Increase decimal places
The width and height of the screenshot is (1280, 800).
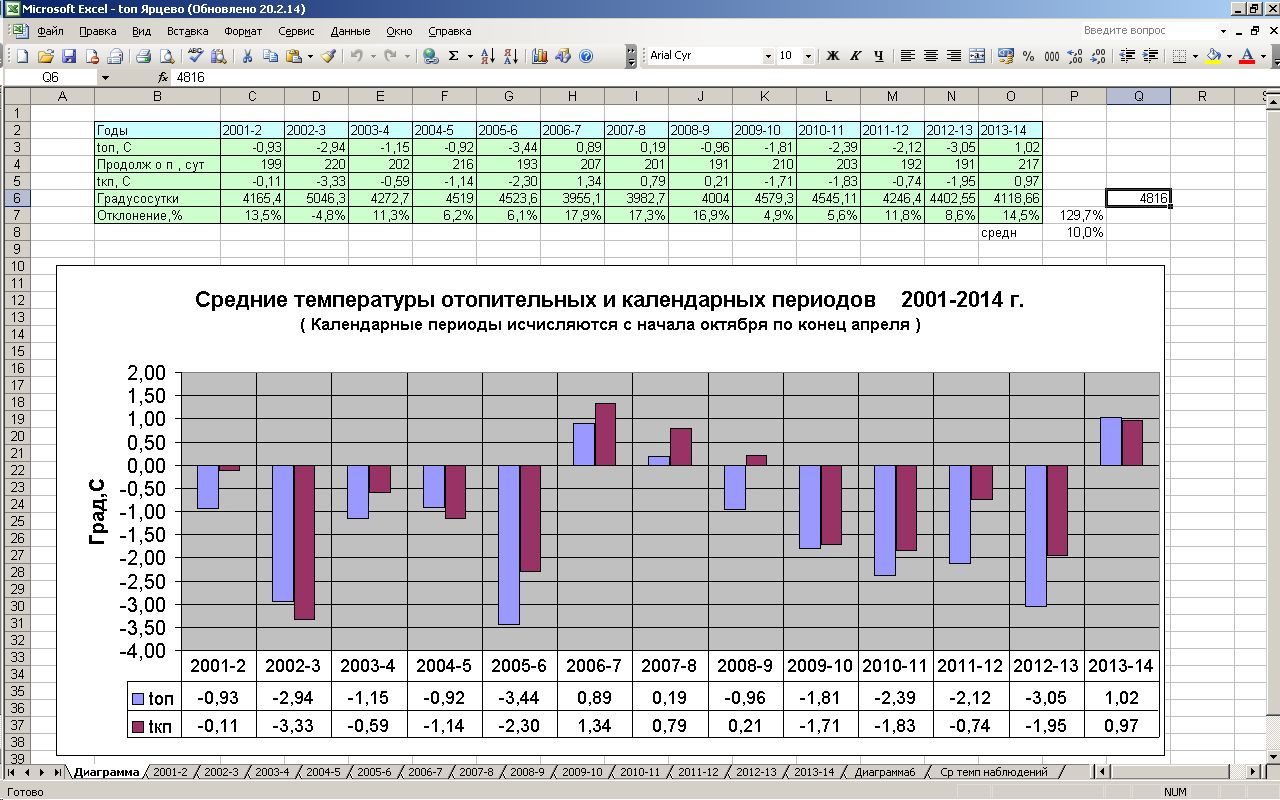click(x=1075, y=56)
